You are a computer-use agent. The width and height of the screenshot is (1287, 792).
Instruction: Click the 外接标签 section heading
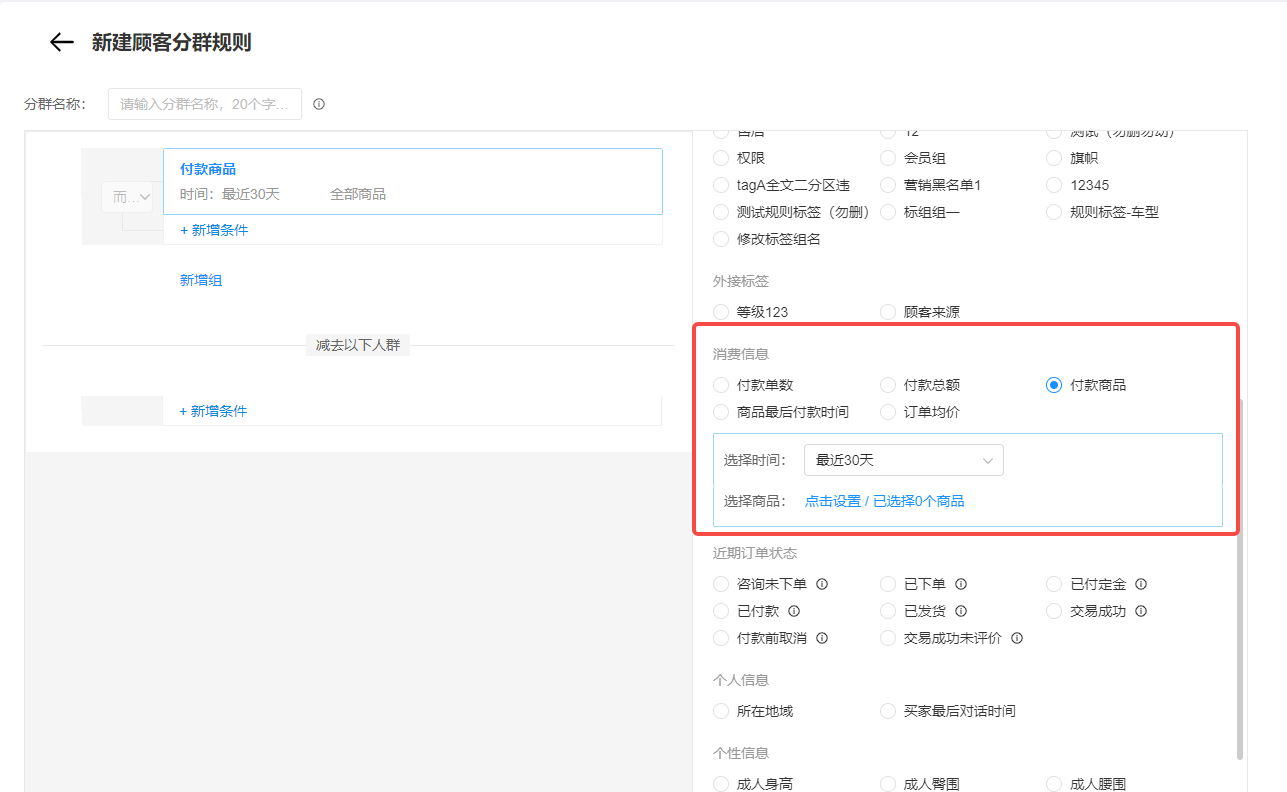tap(741, 281)
